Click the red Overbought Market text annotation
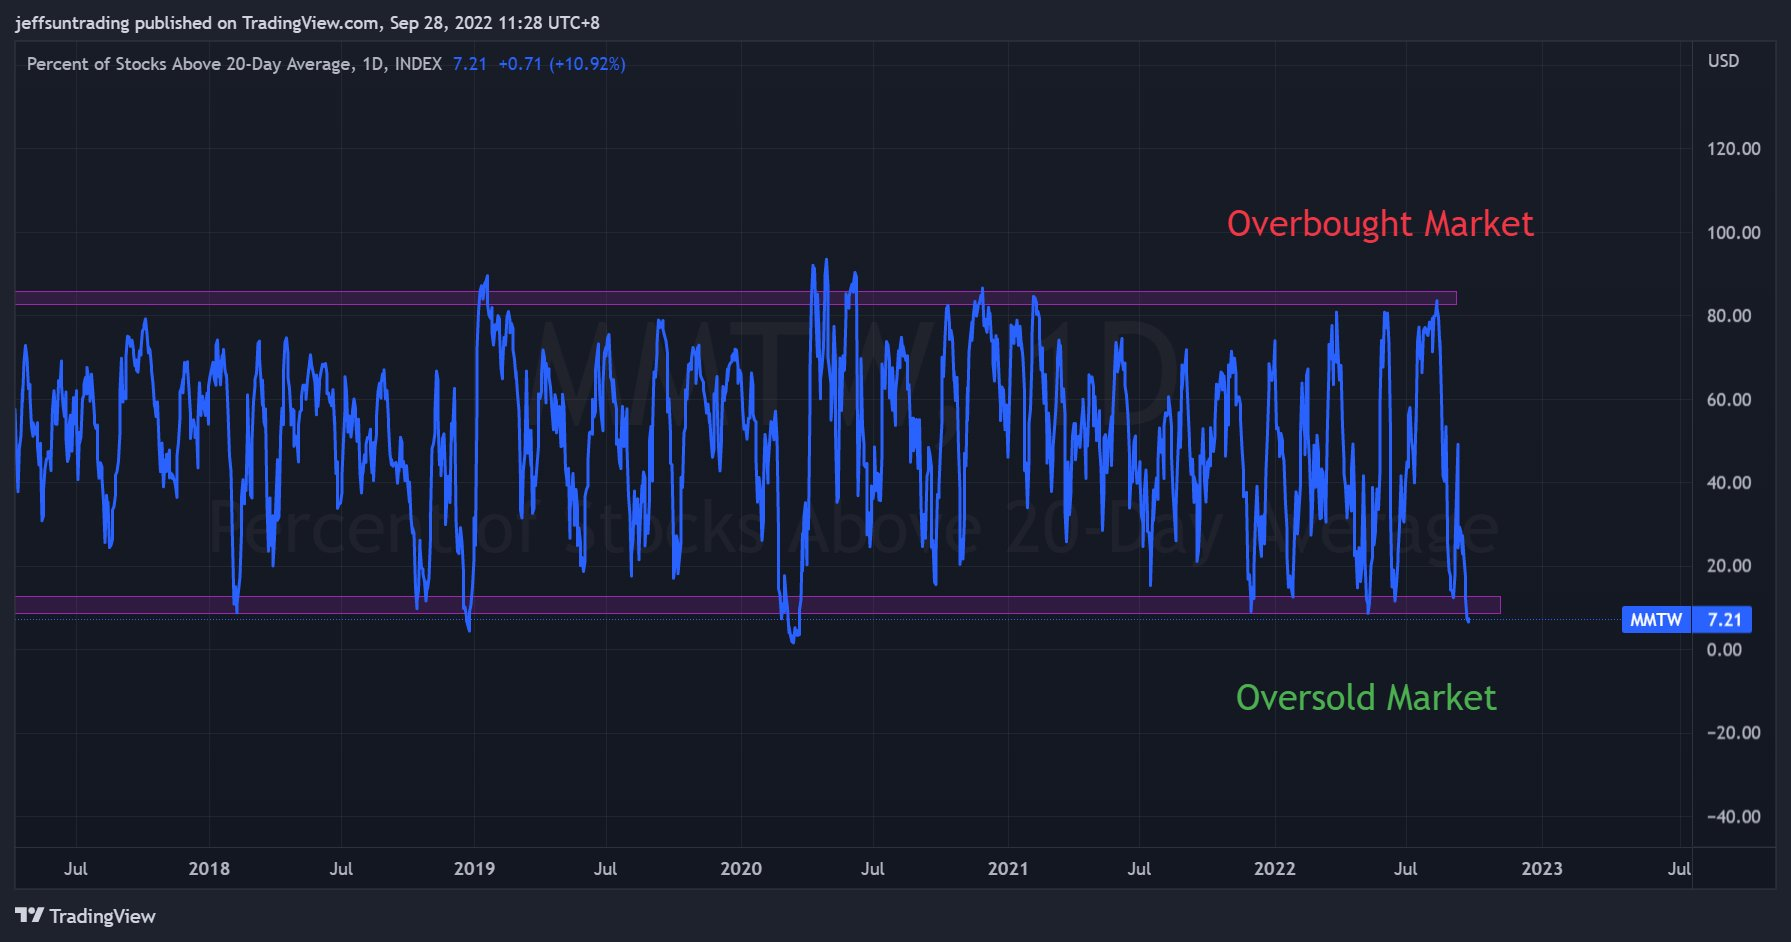 [1379, 224]
